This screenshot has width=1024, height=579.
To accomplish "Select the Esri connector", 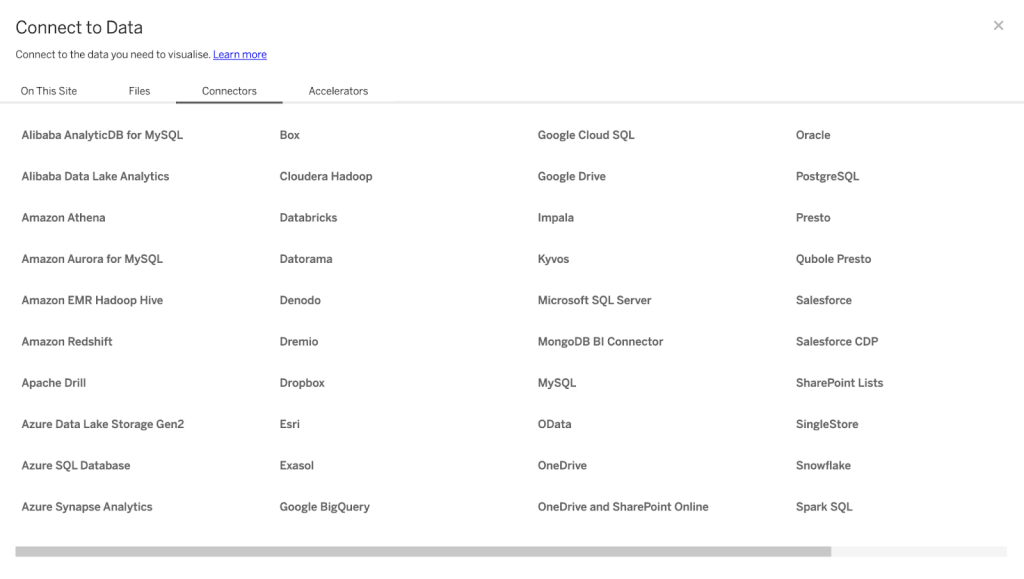I will pyautogui.click(x=289, y=424).
